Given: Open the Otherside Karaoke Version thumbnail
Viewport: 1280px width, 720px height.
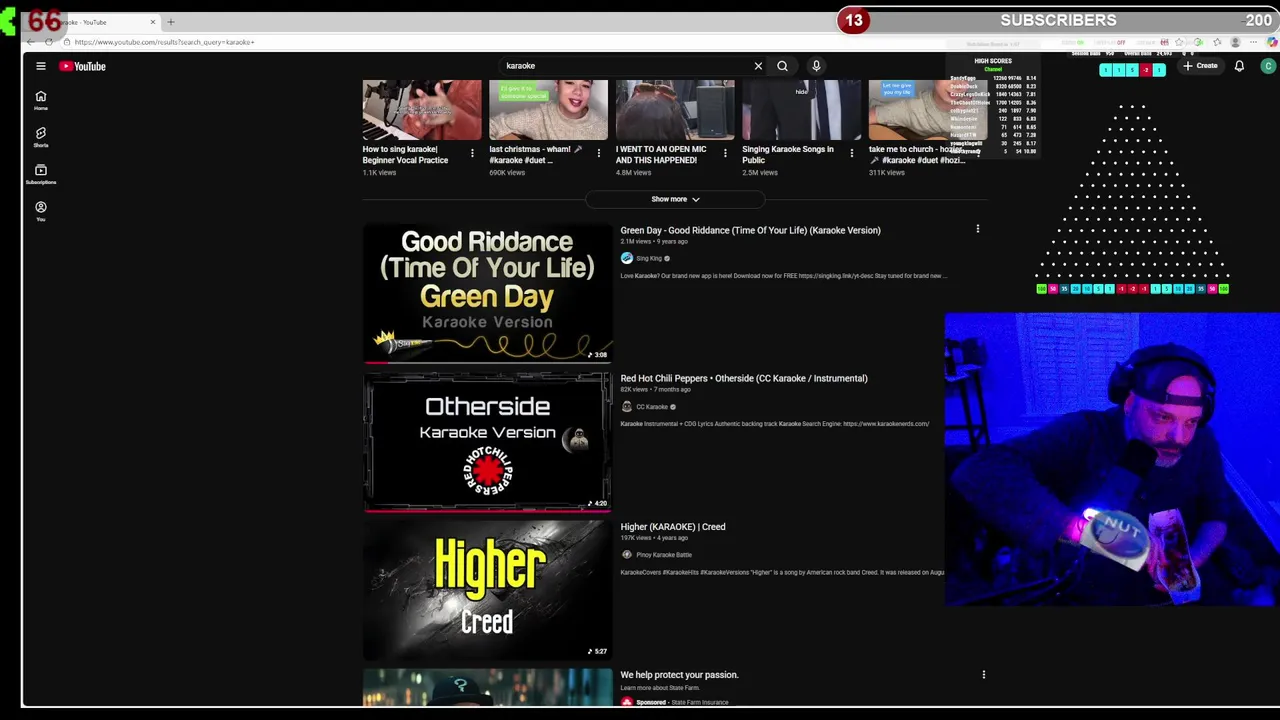Looking at the screenshot, I should [x=487, y=441].
